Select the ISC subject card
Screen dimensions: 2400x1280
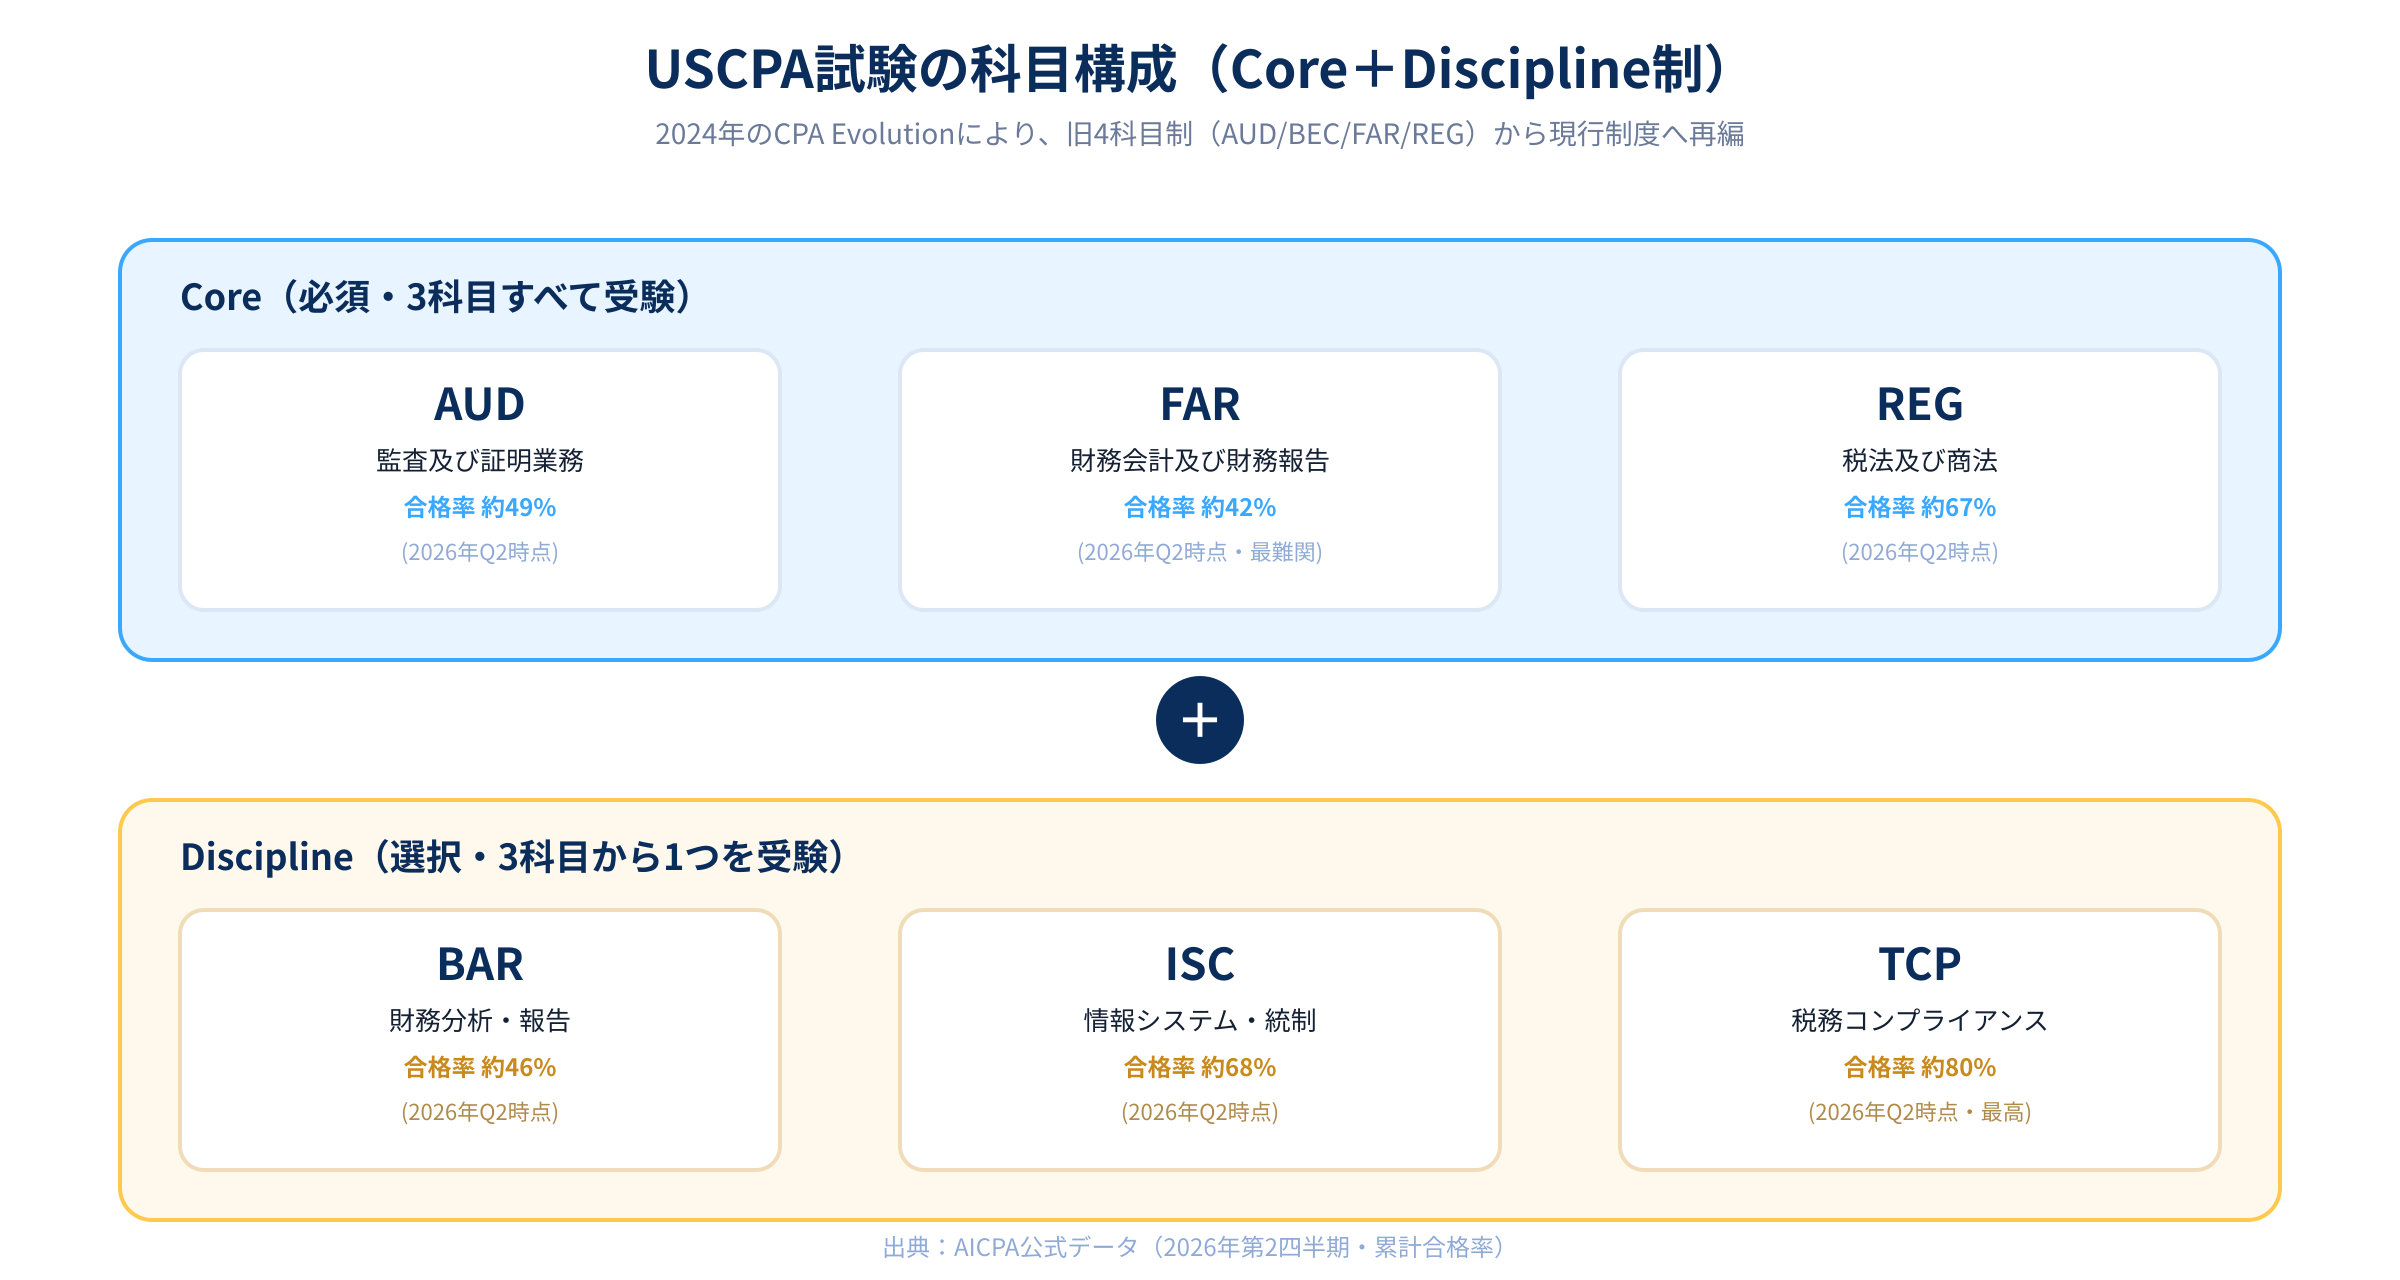coord(1200,1040)
